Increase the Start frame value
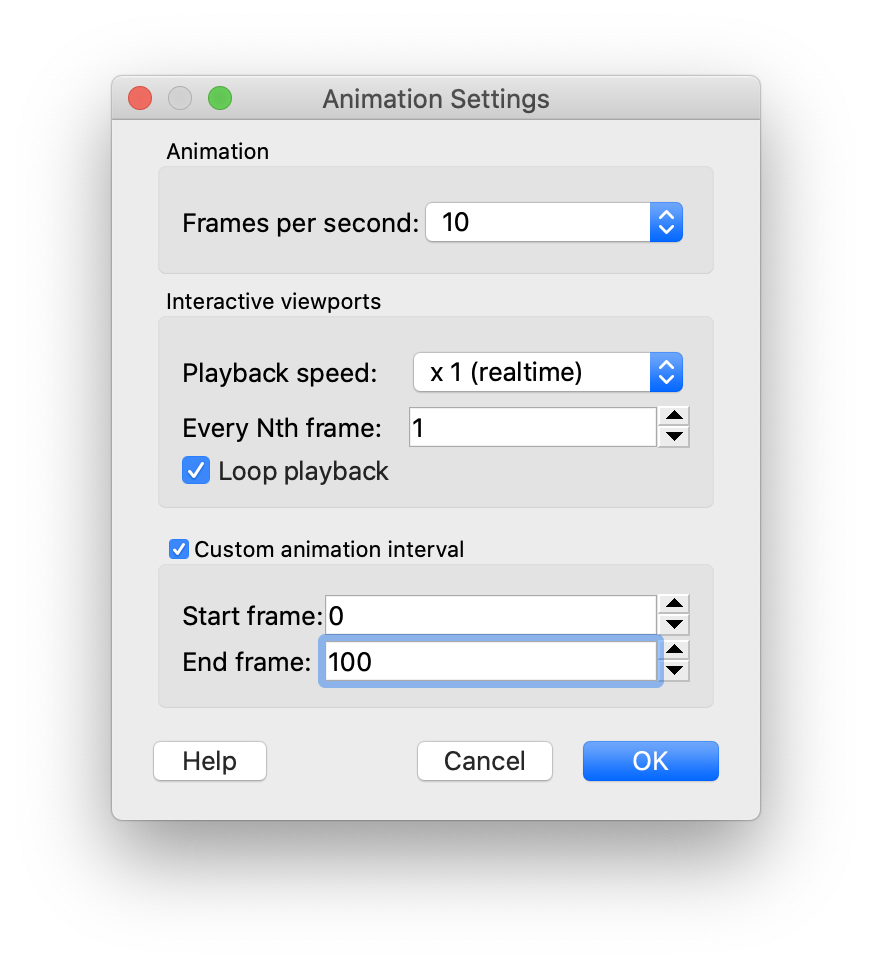Viewport: 872px width, 968px height. (676, 604)
